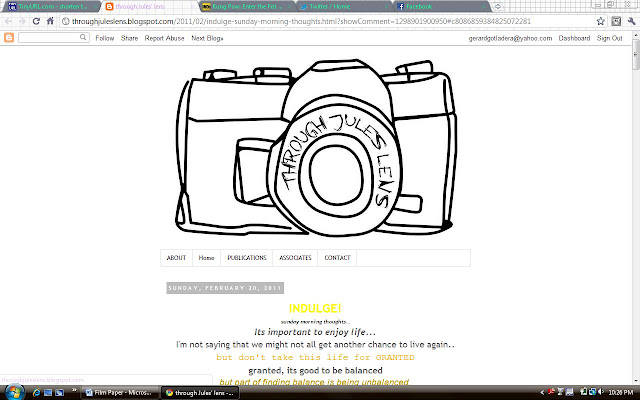Image resolution: width=640 pixels, height=400 pixels.
Task: Expand the quick launch overflow chevron
Action: click(x=74, y=391)
